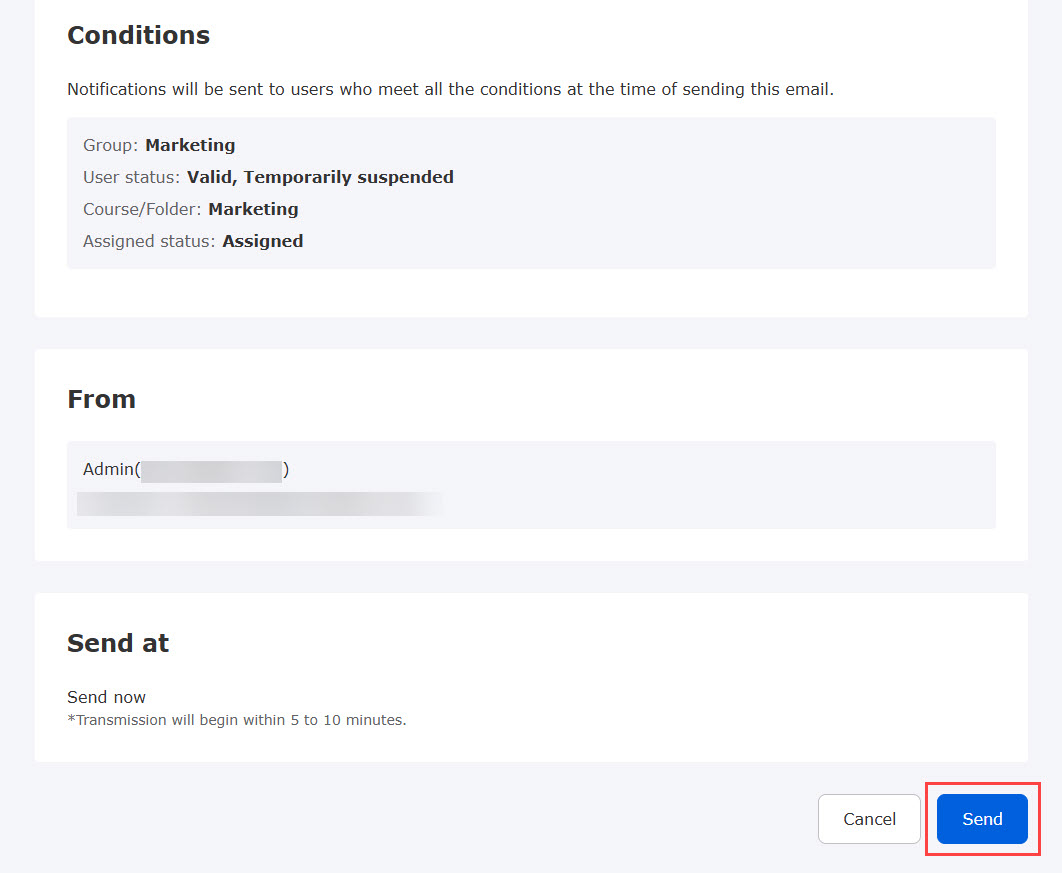Click the Send now text
Viewport: 1062px width, 873px height.
pos(106,697)
